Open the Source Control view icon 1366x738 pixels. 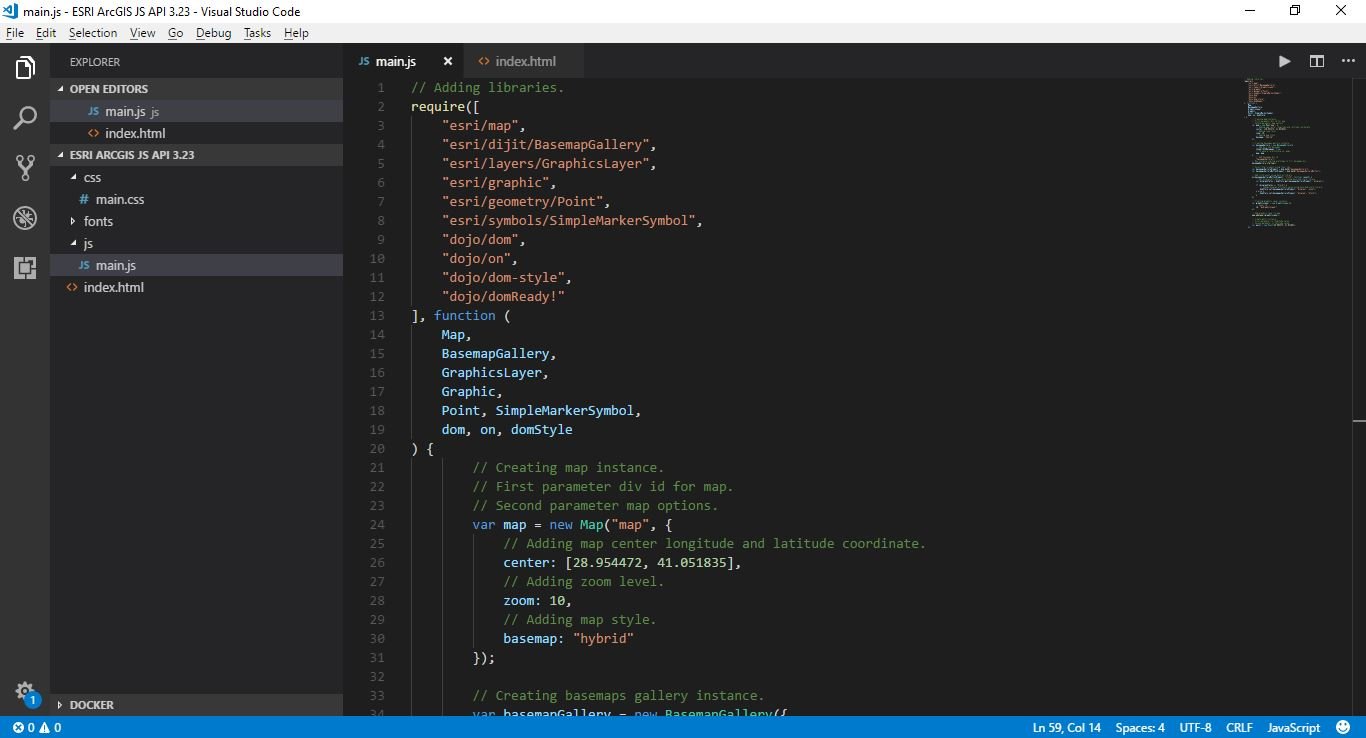click(25, 168)
